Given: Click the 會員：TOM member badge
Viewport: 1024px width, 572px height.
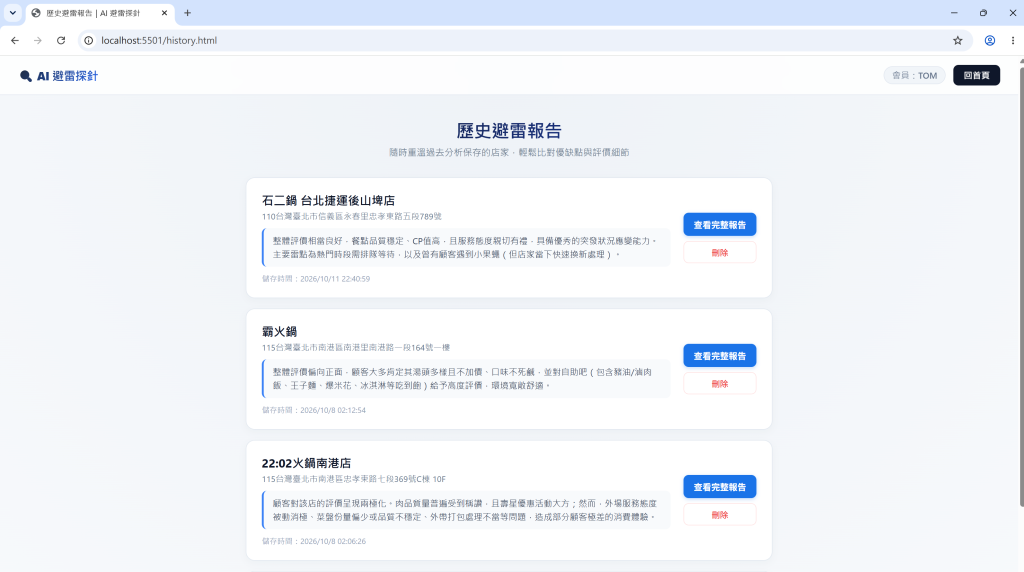Looking at the screenshot, I should click(x=914, y=75).
